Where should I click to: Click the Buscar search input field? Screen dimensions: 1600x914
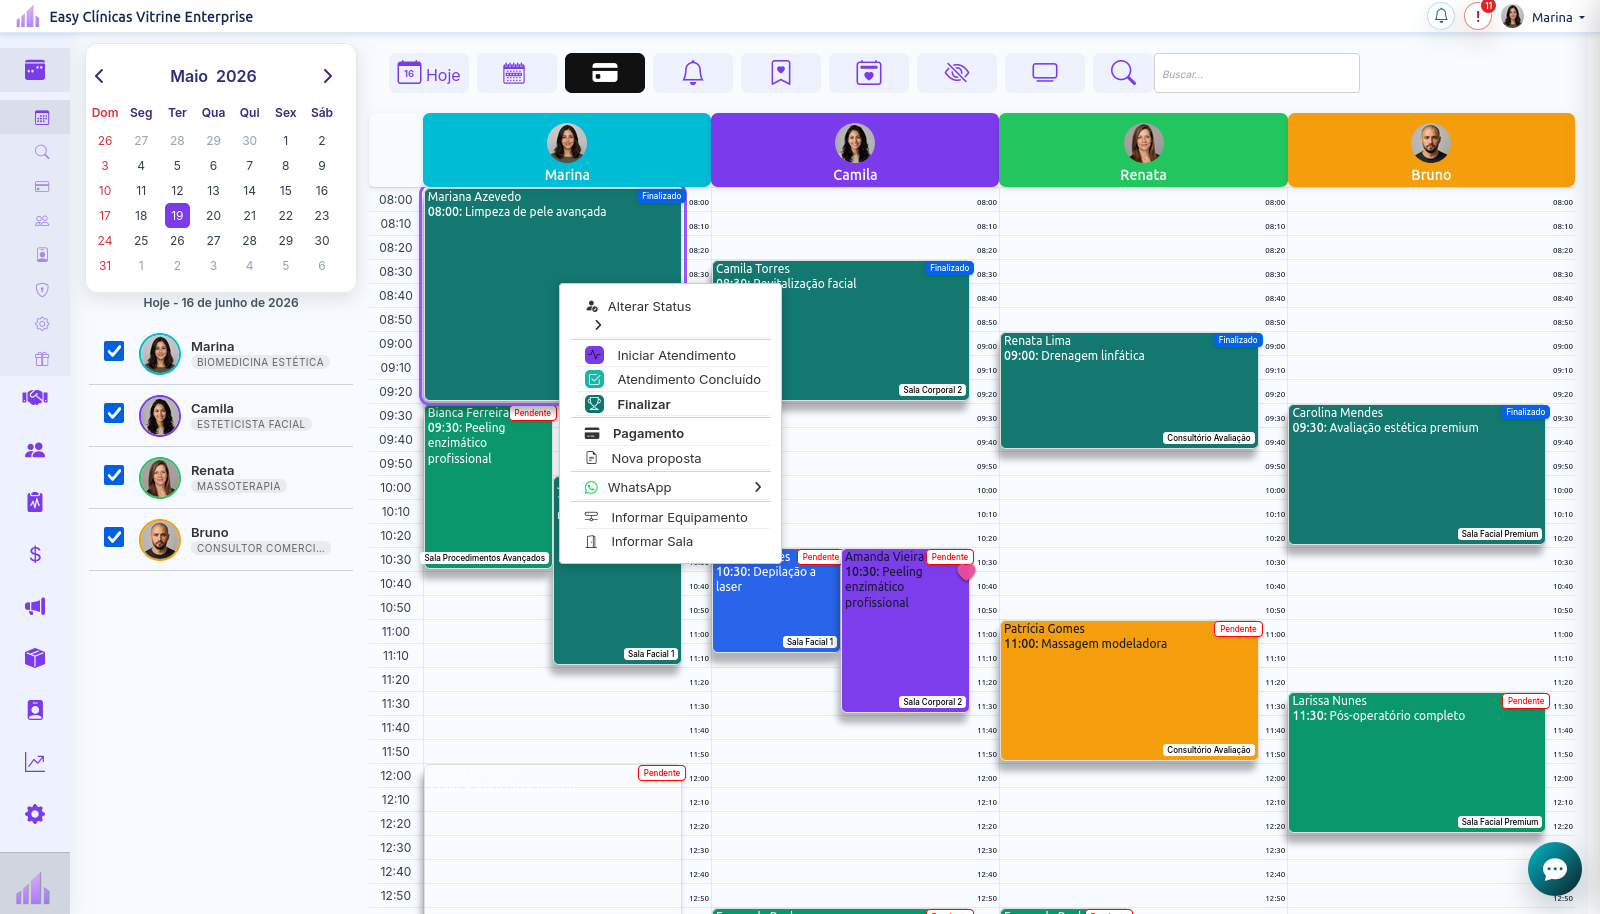click(1257, 73)
